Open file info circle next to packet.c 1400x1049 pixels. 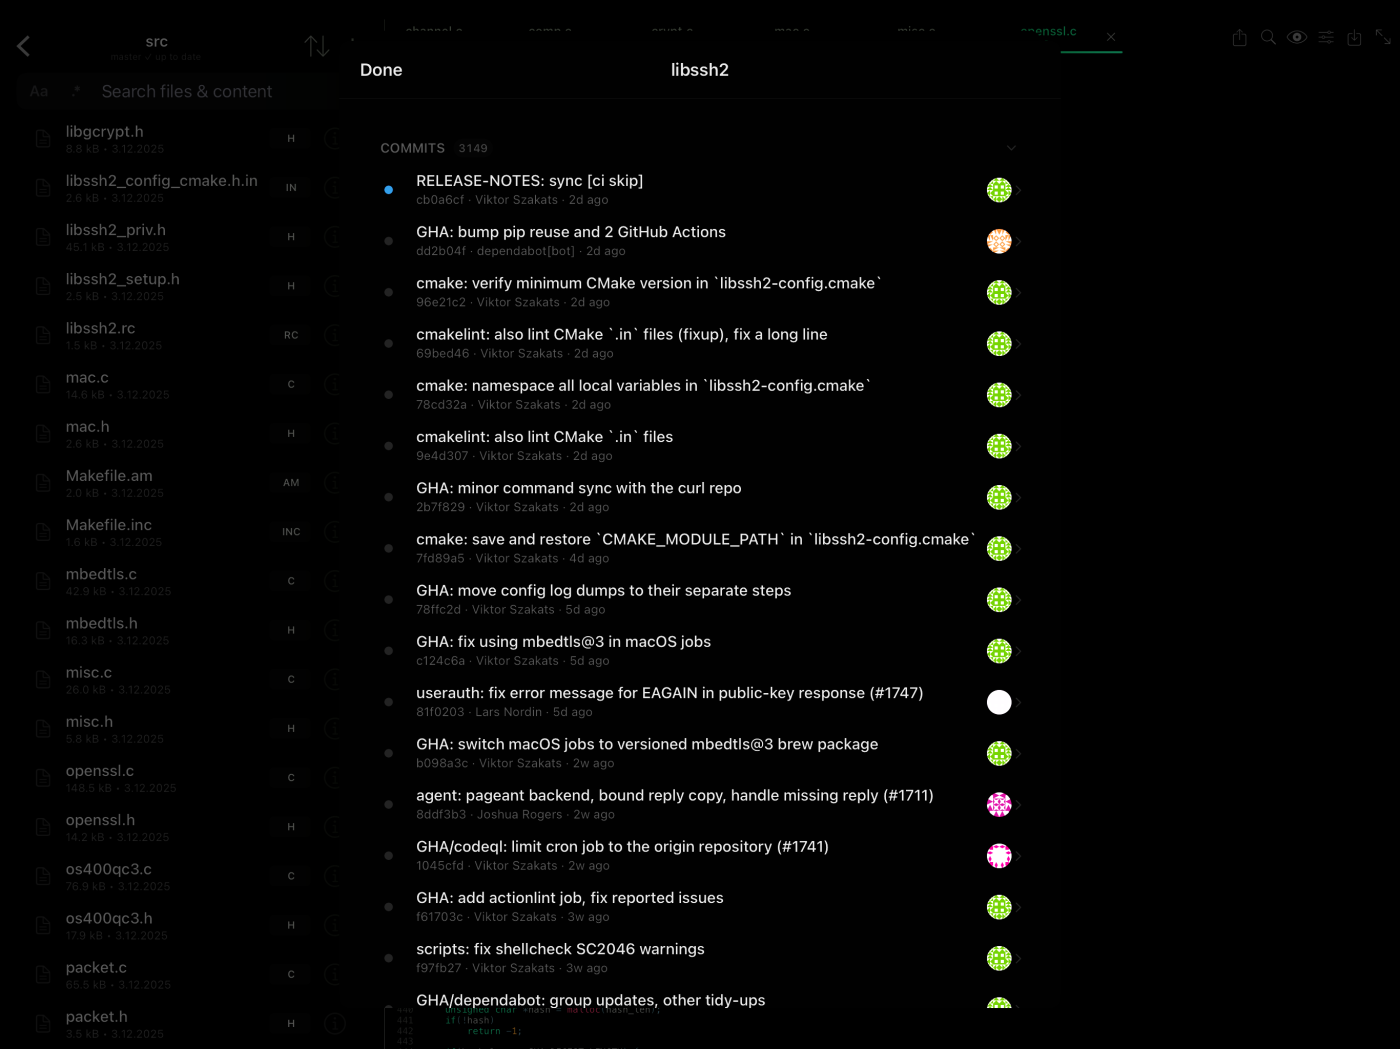coord(335,974)
